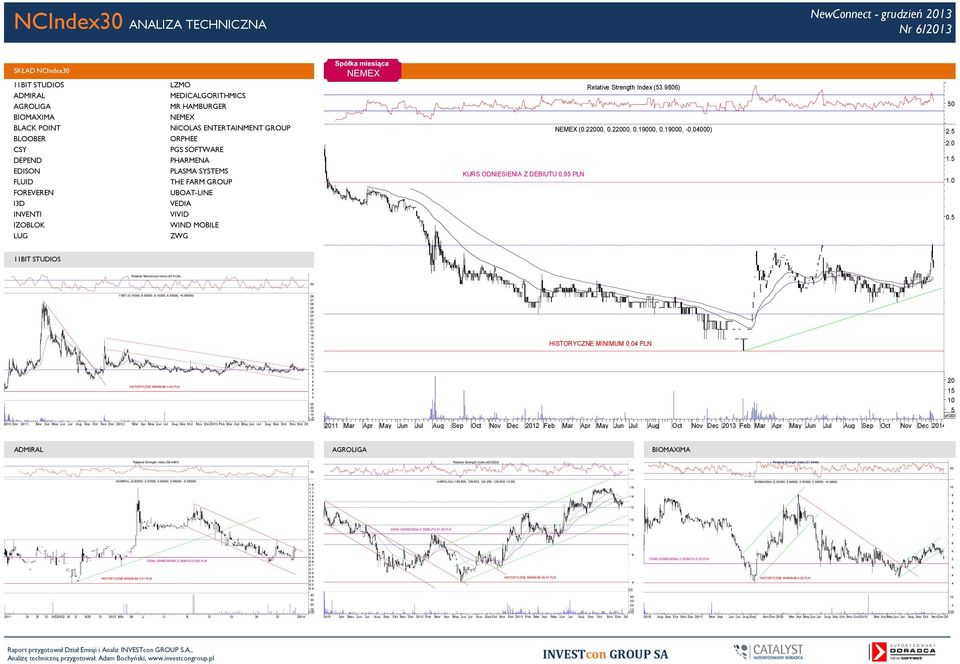Open the 11BIT STUDIOS price chart
The height and width of the screenshot is (664, 960).
(159, 349)
